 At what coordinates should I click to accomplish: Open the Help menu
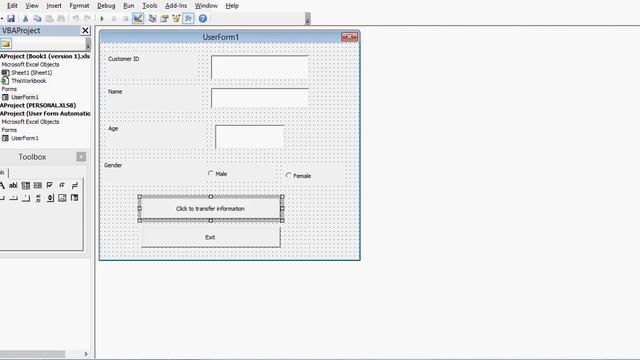232,6
